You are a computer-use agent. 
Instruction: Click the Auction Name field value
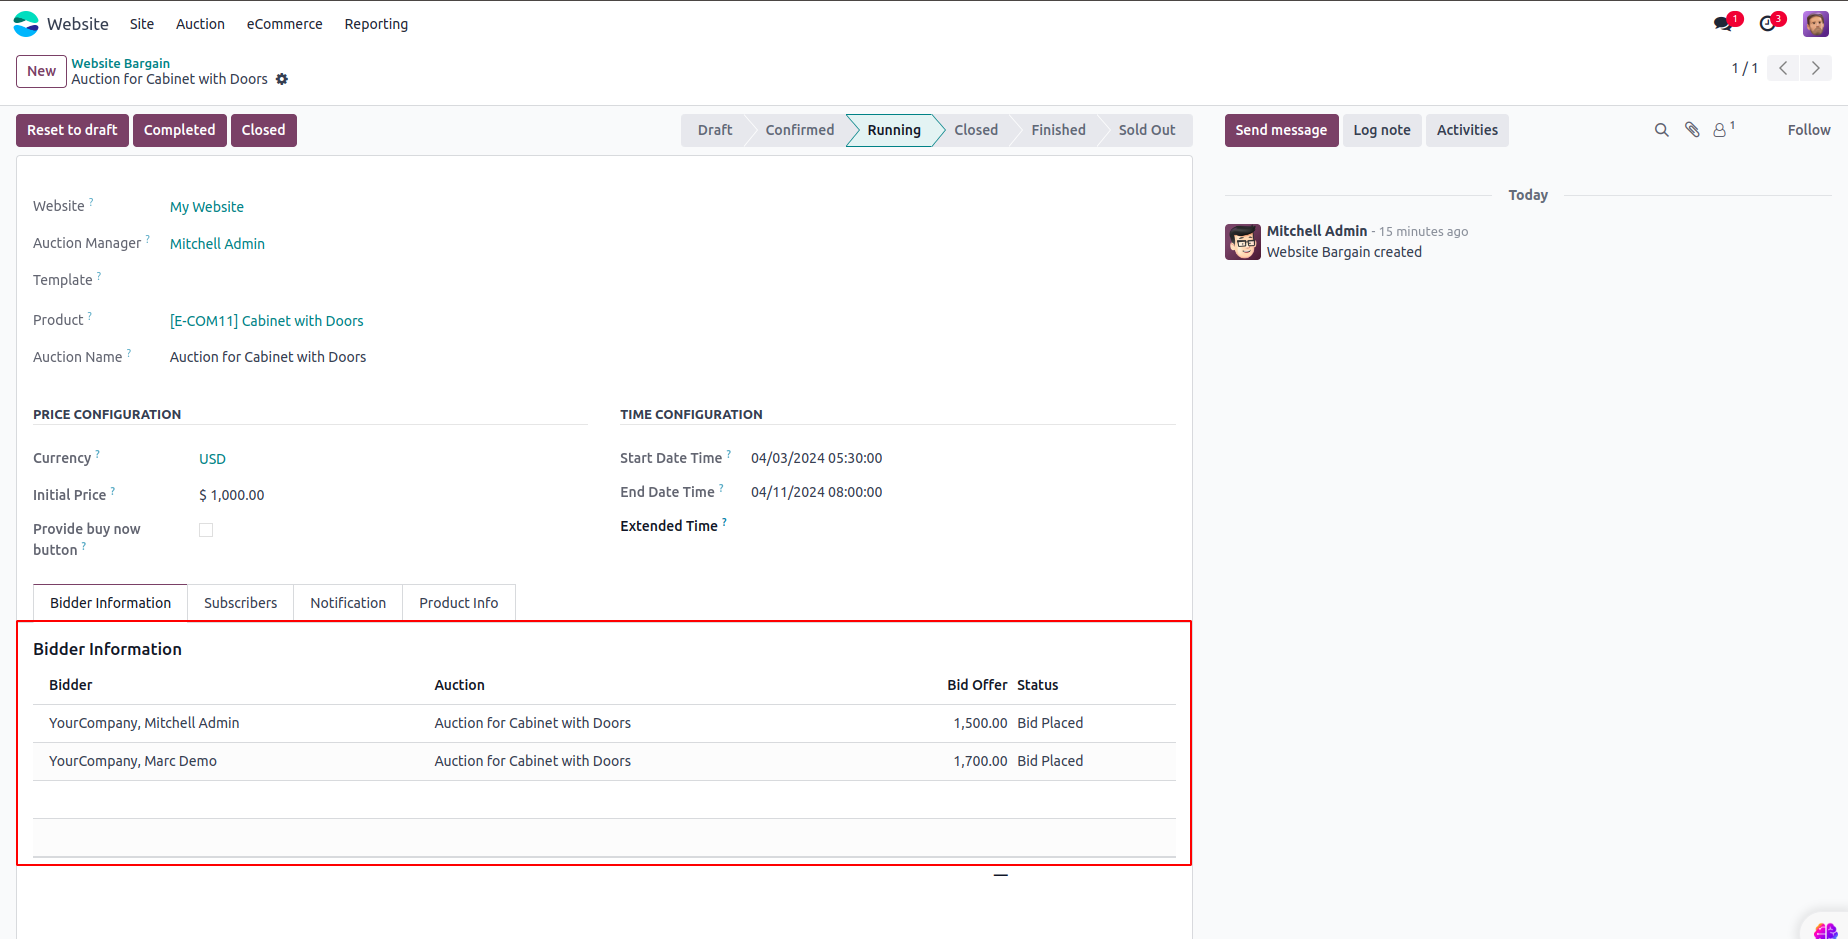(x=268, y=357)
